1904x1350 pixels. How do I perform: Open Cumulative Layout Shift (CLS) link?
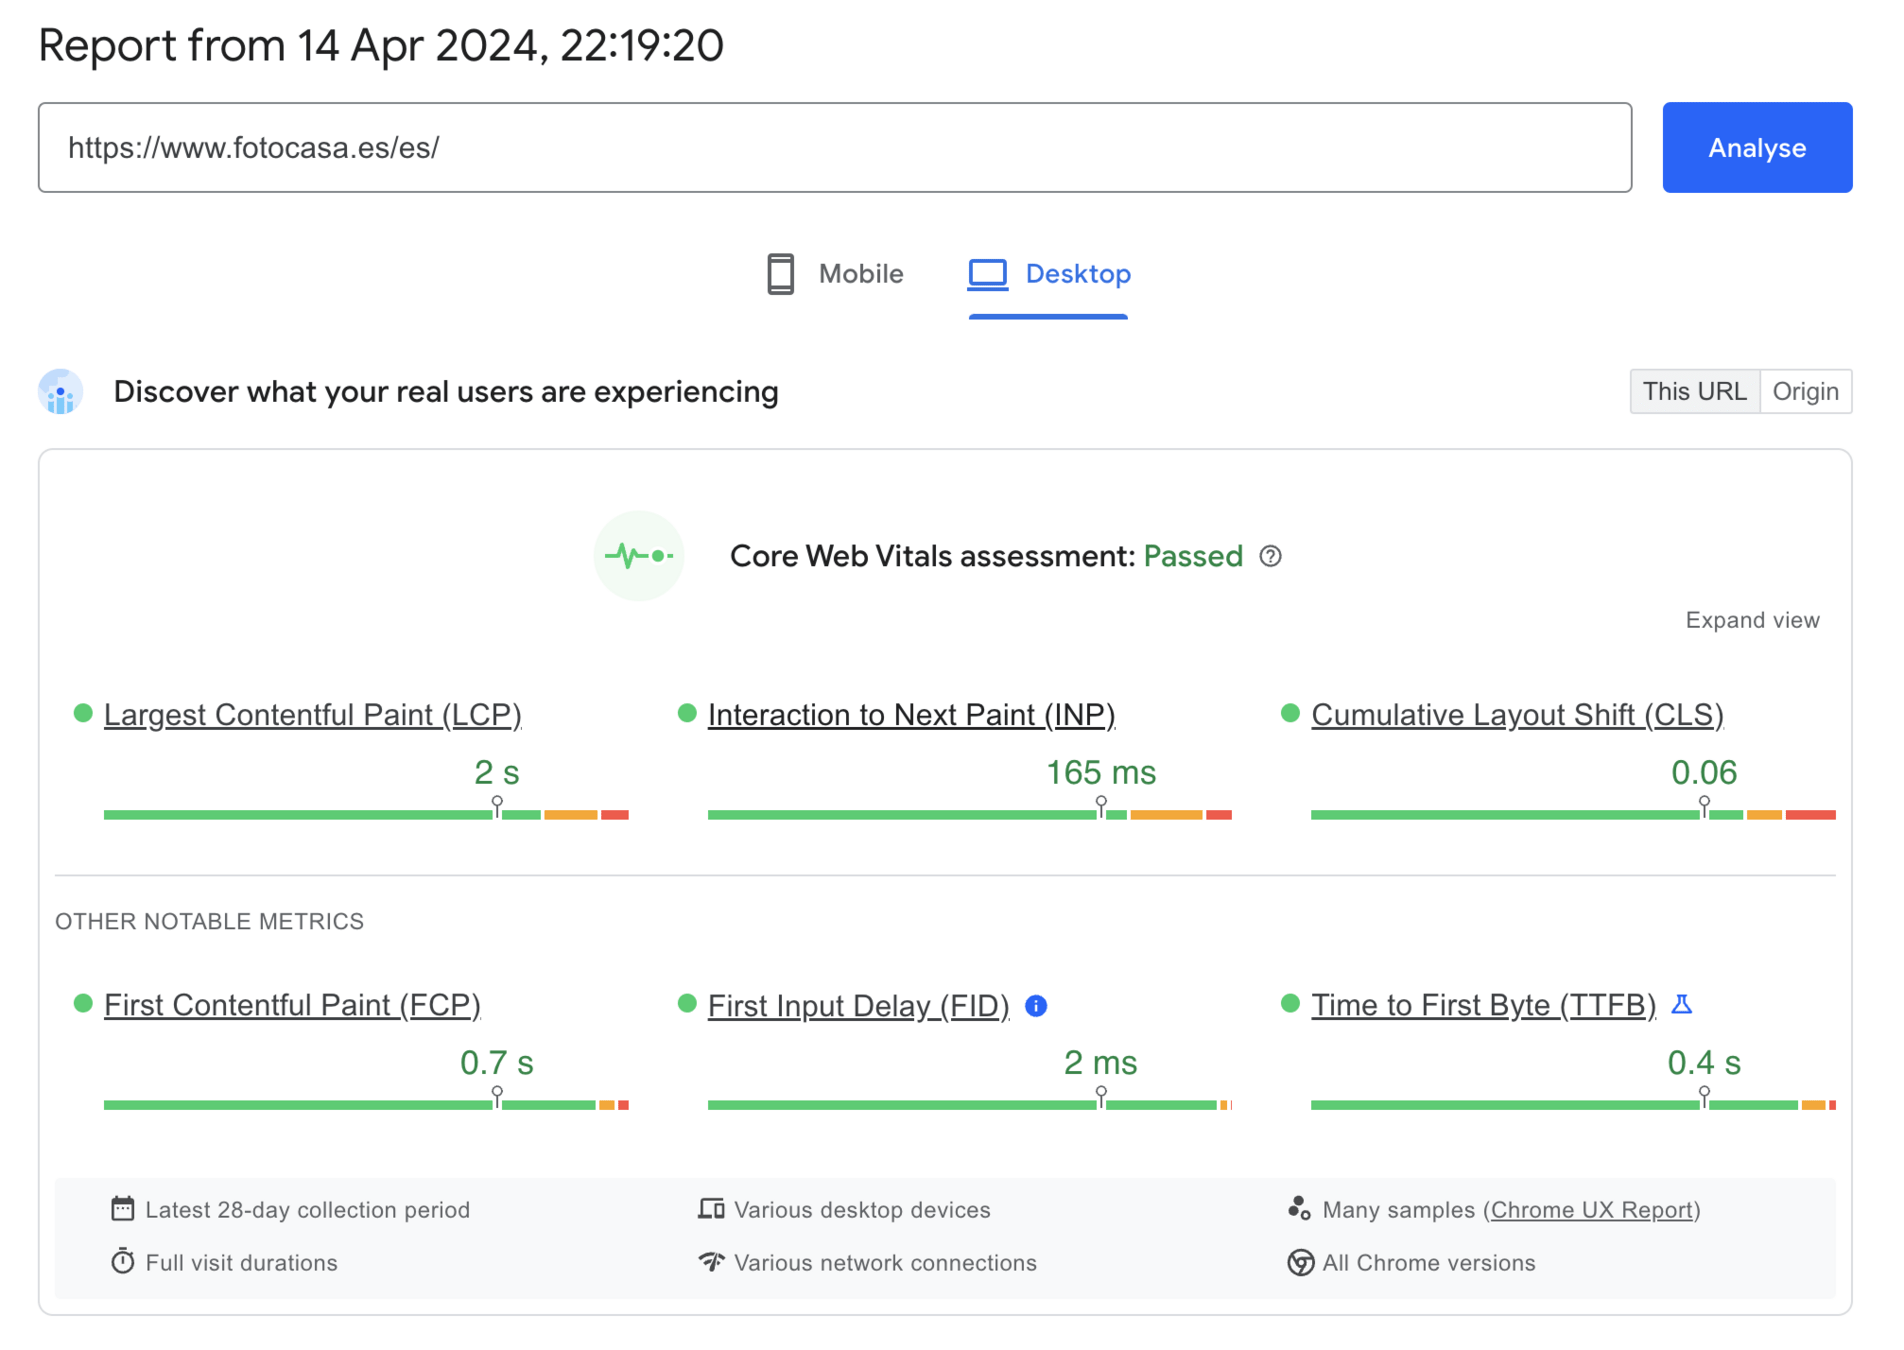(1517, 715)
